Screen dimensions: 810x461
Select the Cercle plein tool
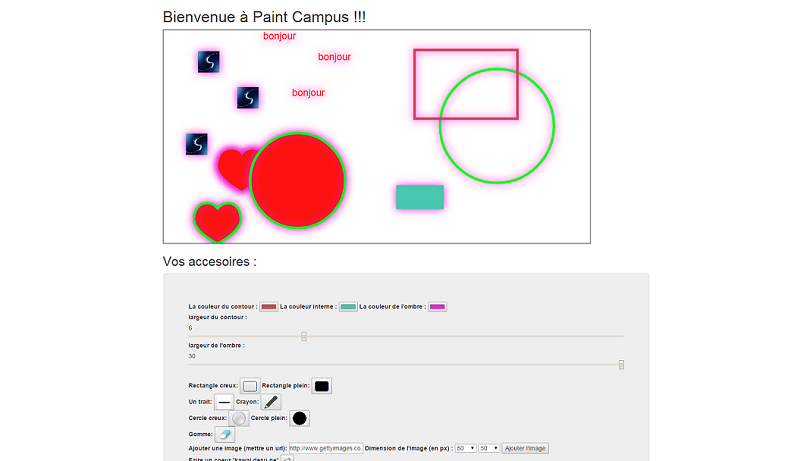(x=300, y=418)
